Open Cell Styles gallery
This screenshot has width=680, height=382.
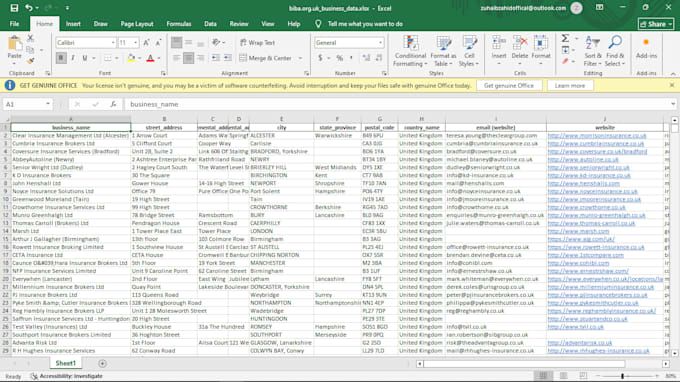469,51
